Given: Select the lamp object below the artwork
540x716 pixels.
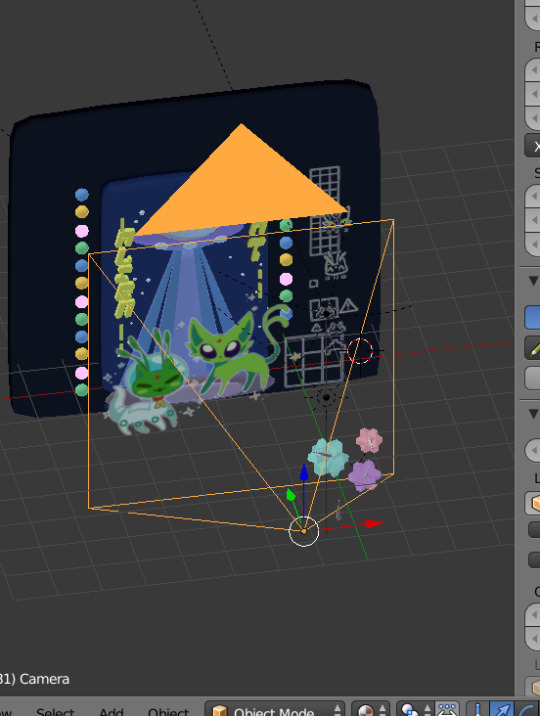Looking at the screenshot, I should click(x=326, y=398).
